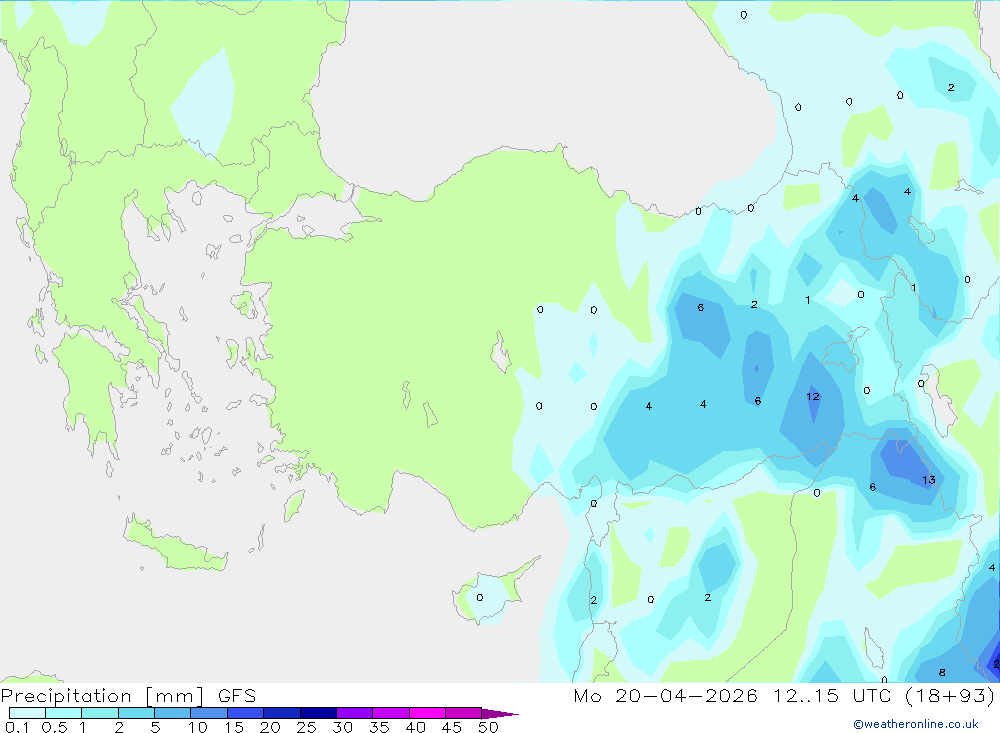Pick the 45–50 mm legend color swatch

[x=464, y=713]
